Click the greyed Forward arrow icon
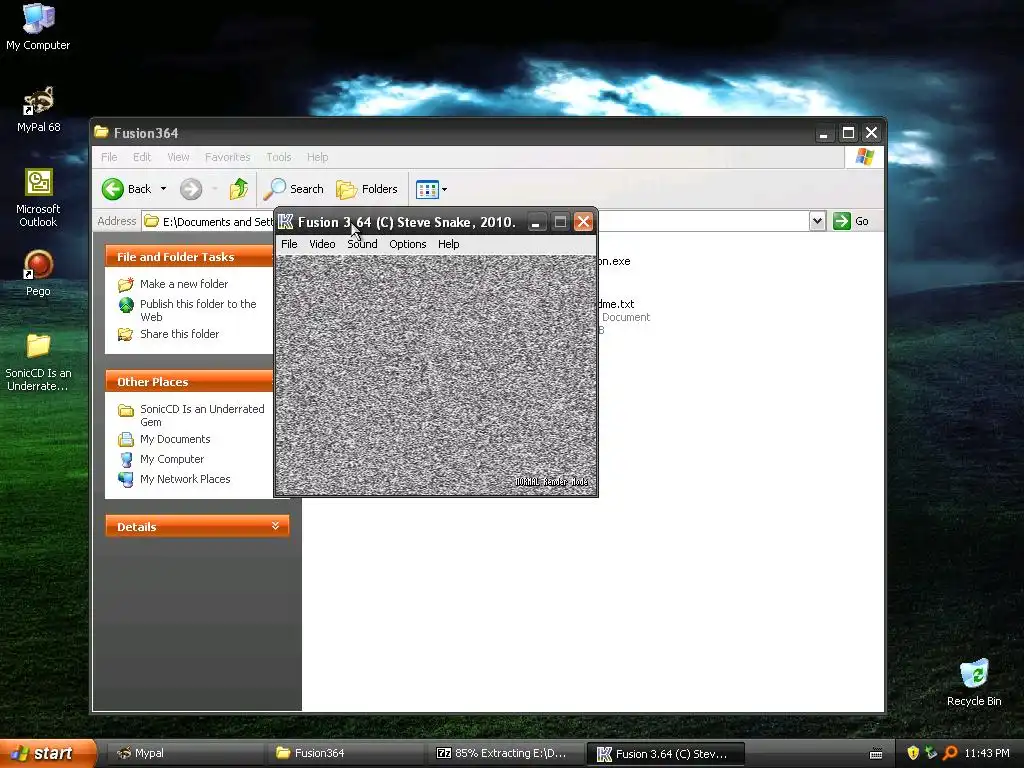 point(191,189)
